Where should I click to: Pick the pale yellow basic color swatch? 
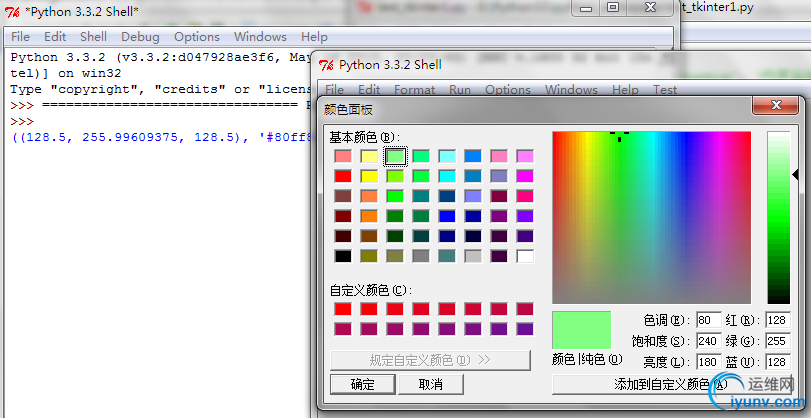click(x=369, y=156)
